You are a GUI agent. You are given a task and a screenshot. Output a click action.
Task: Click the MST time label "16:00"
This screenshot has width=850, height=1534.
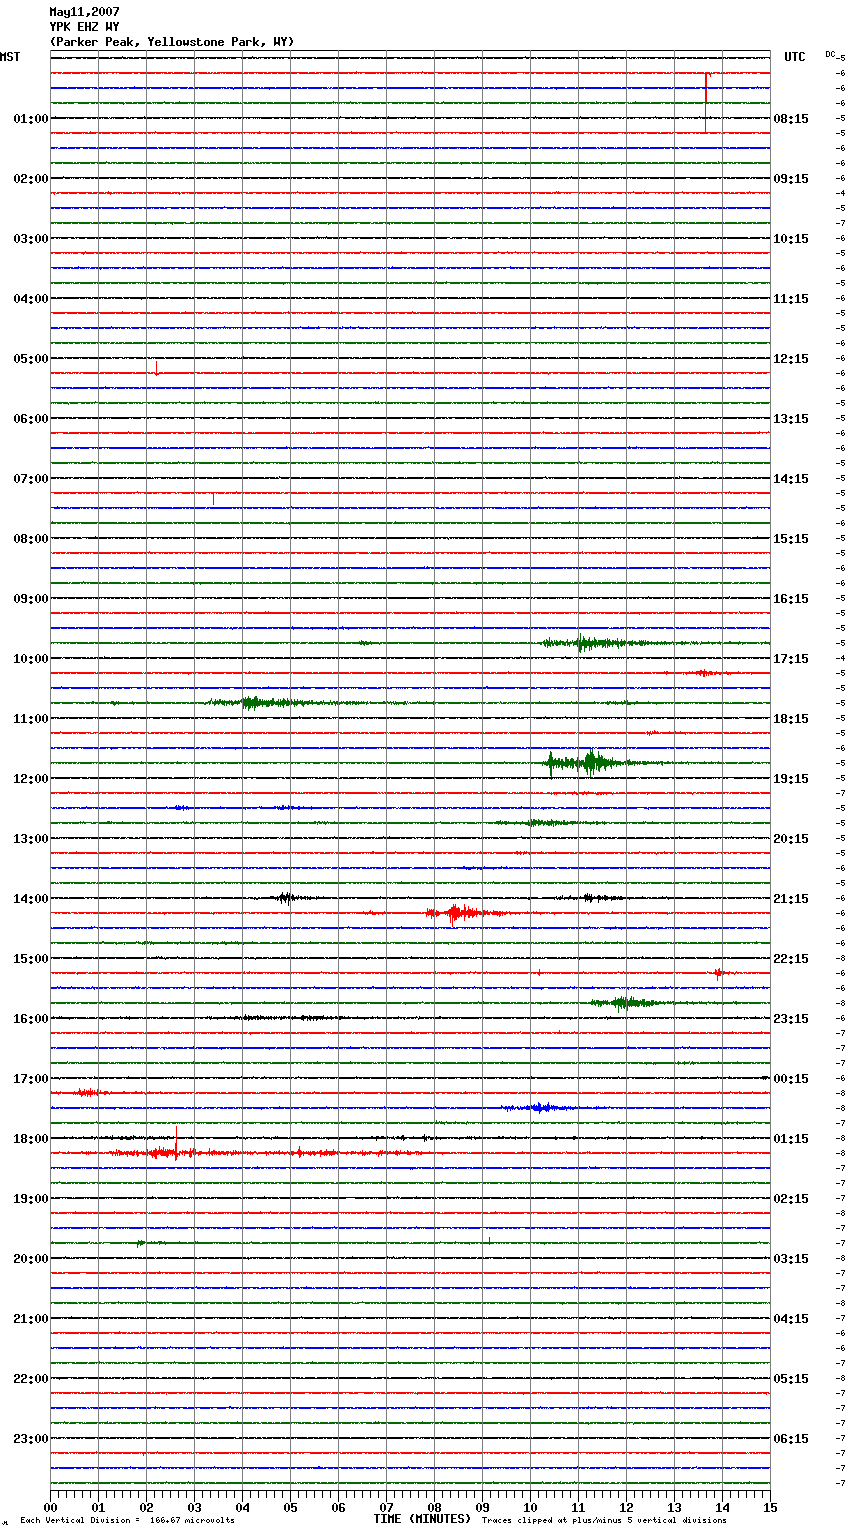coord(30,1019)
